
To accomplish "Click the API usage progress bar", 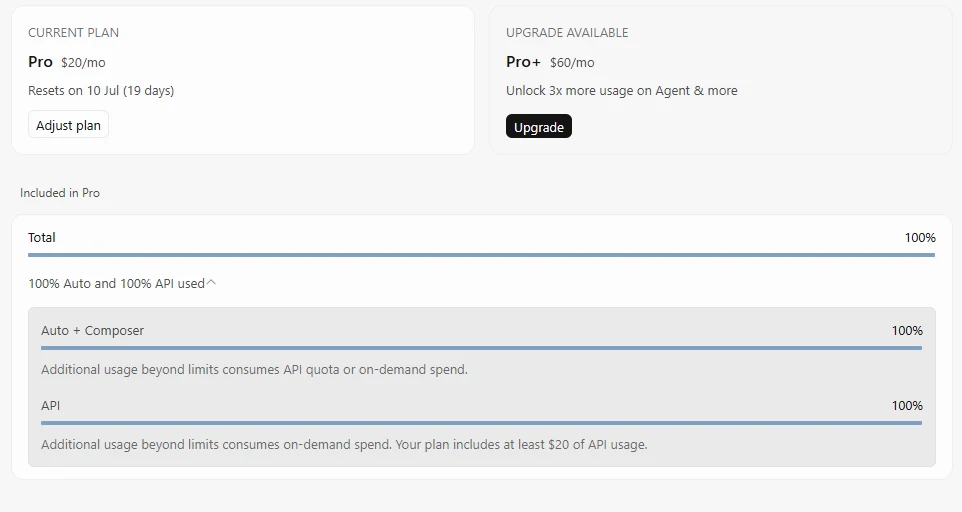I will [481, 422].
